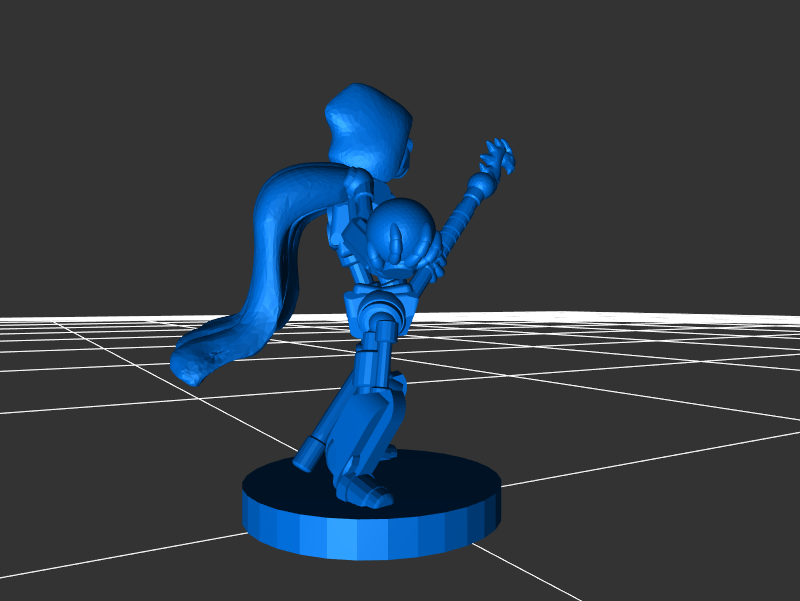Screen dimensions: 800x601
Task: Select the hip joint block
Action: click(x=380, y=305)
